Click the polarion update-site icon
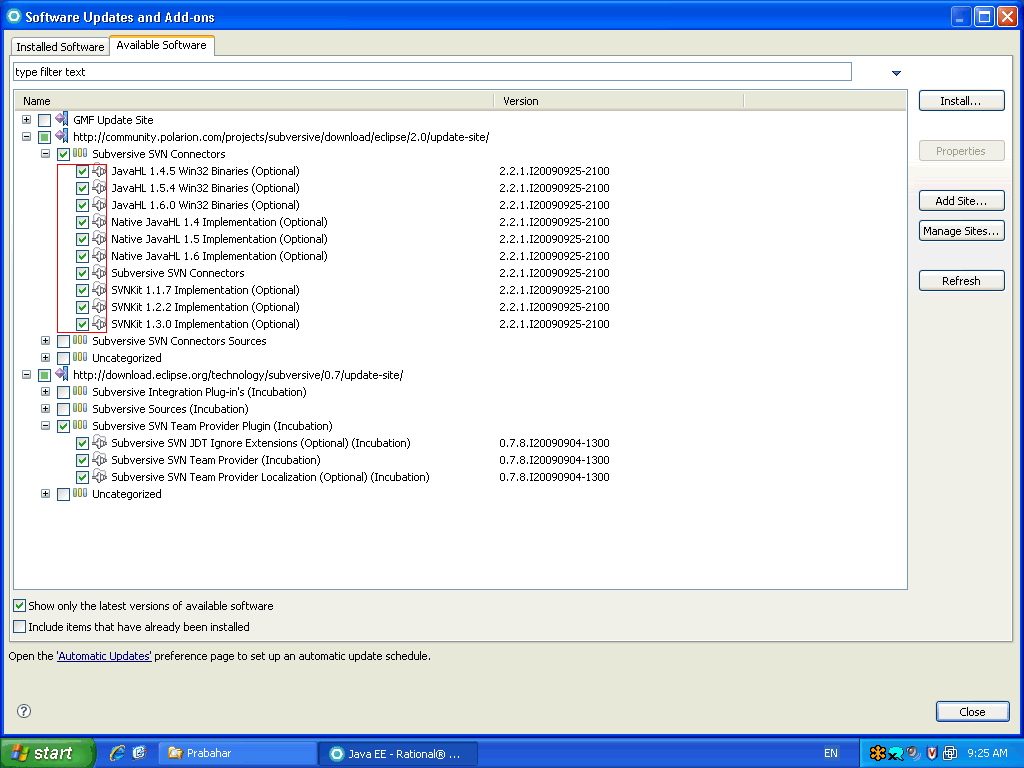Viewport: 1024px width, 768px height. click(62, 136)
